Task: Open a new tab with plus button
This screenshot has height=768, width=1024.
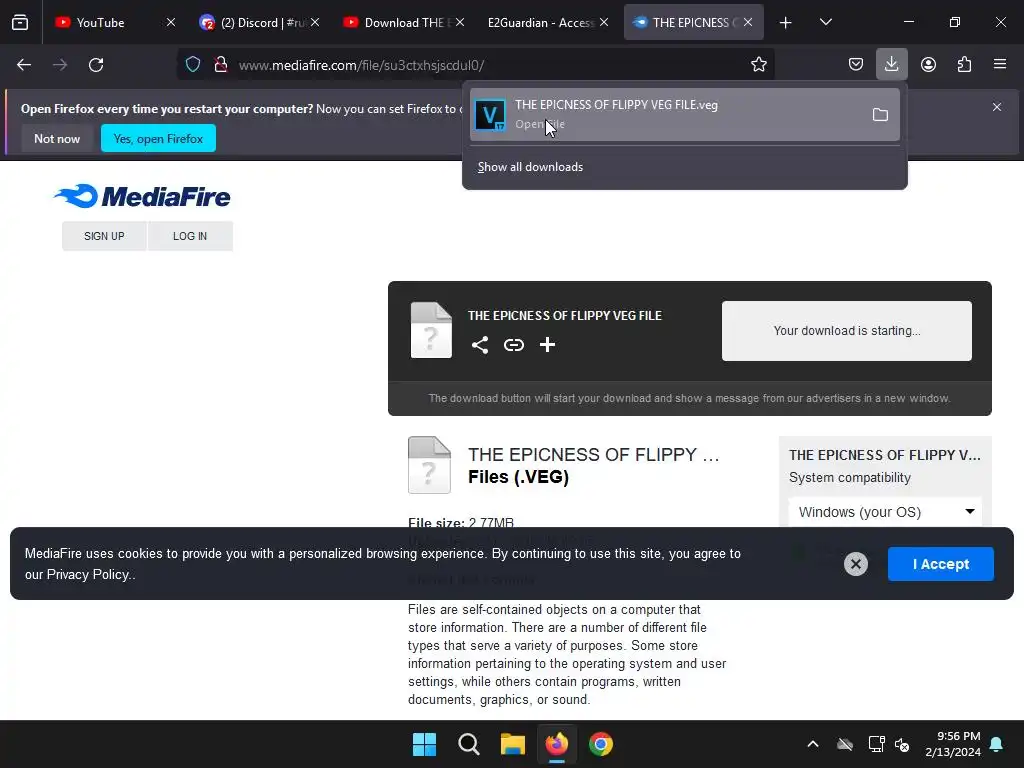Action: pyautogui.click(x=786, y=23)
